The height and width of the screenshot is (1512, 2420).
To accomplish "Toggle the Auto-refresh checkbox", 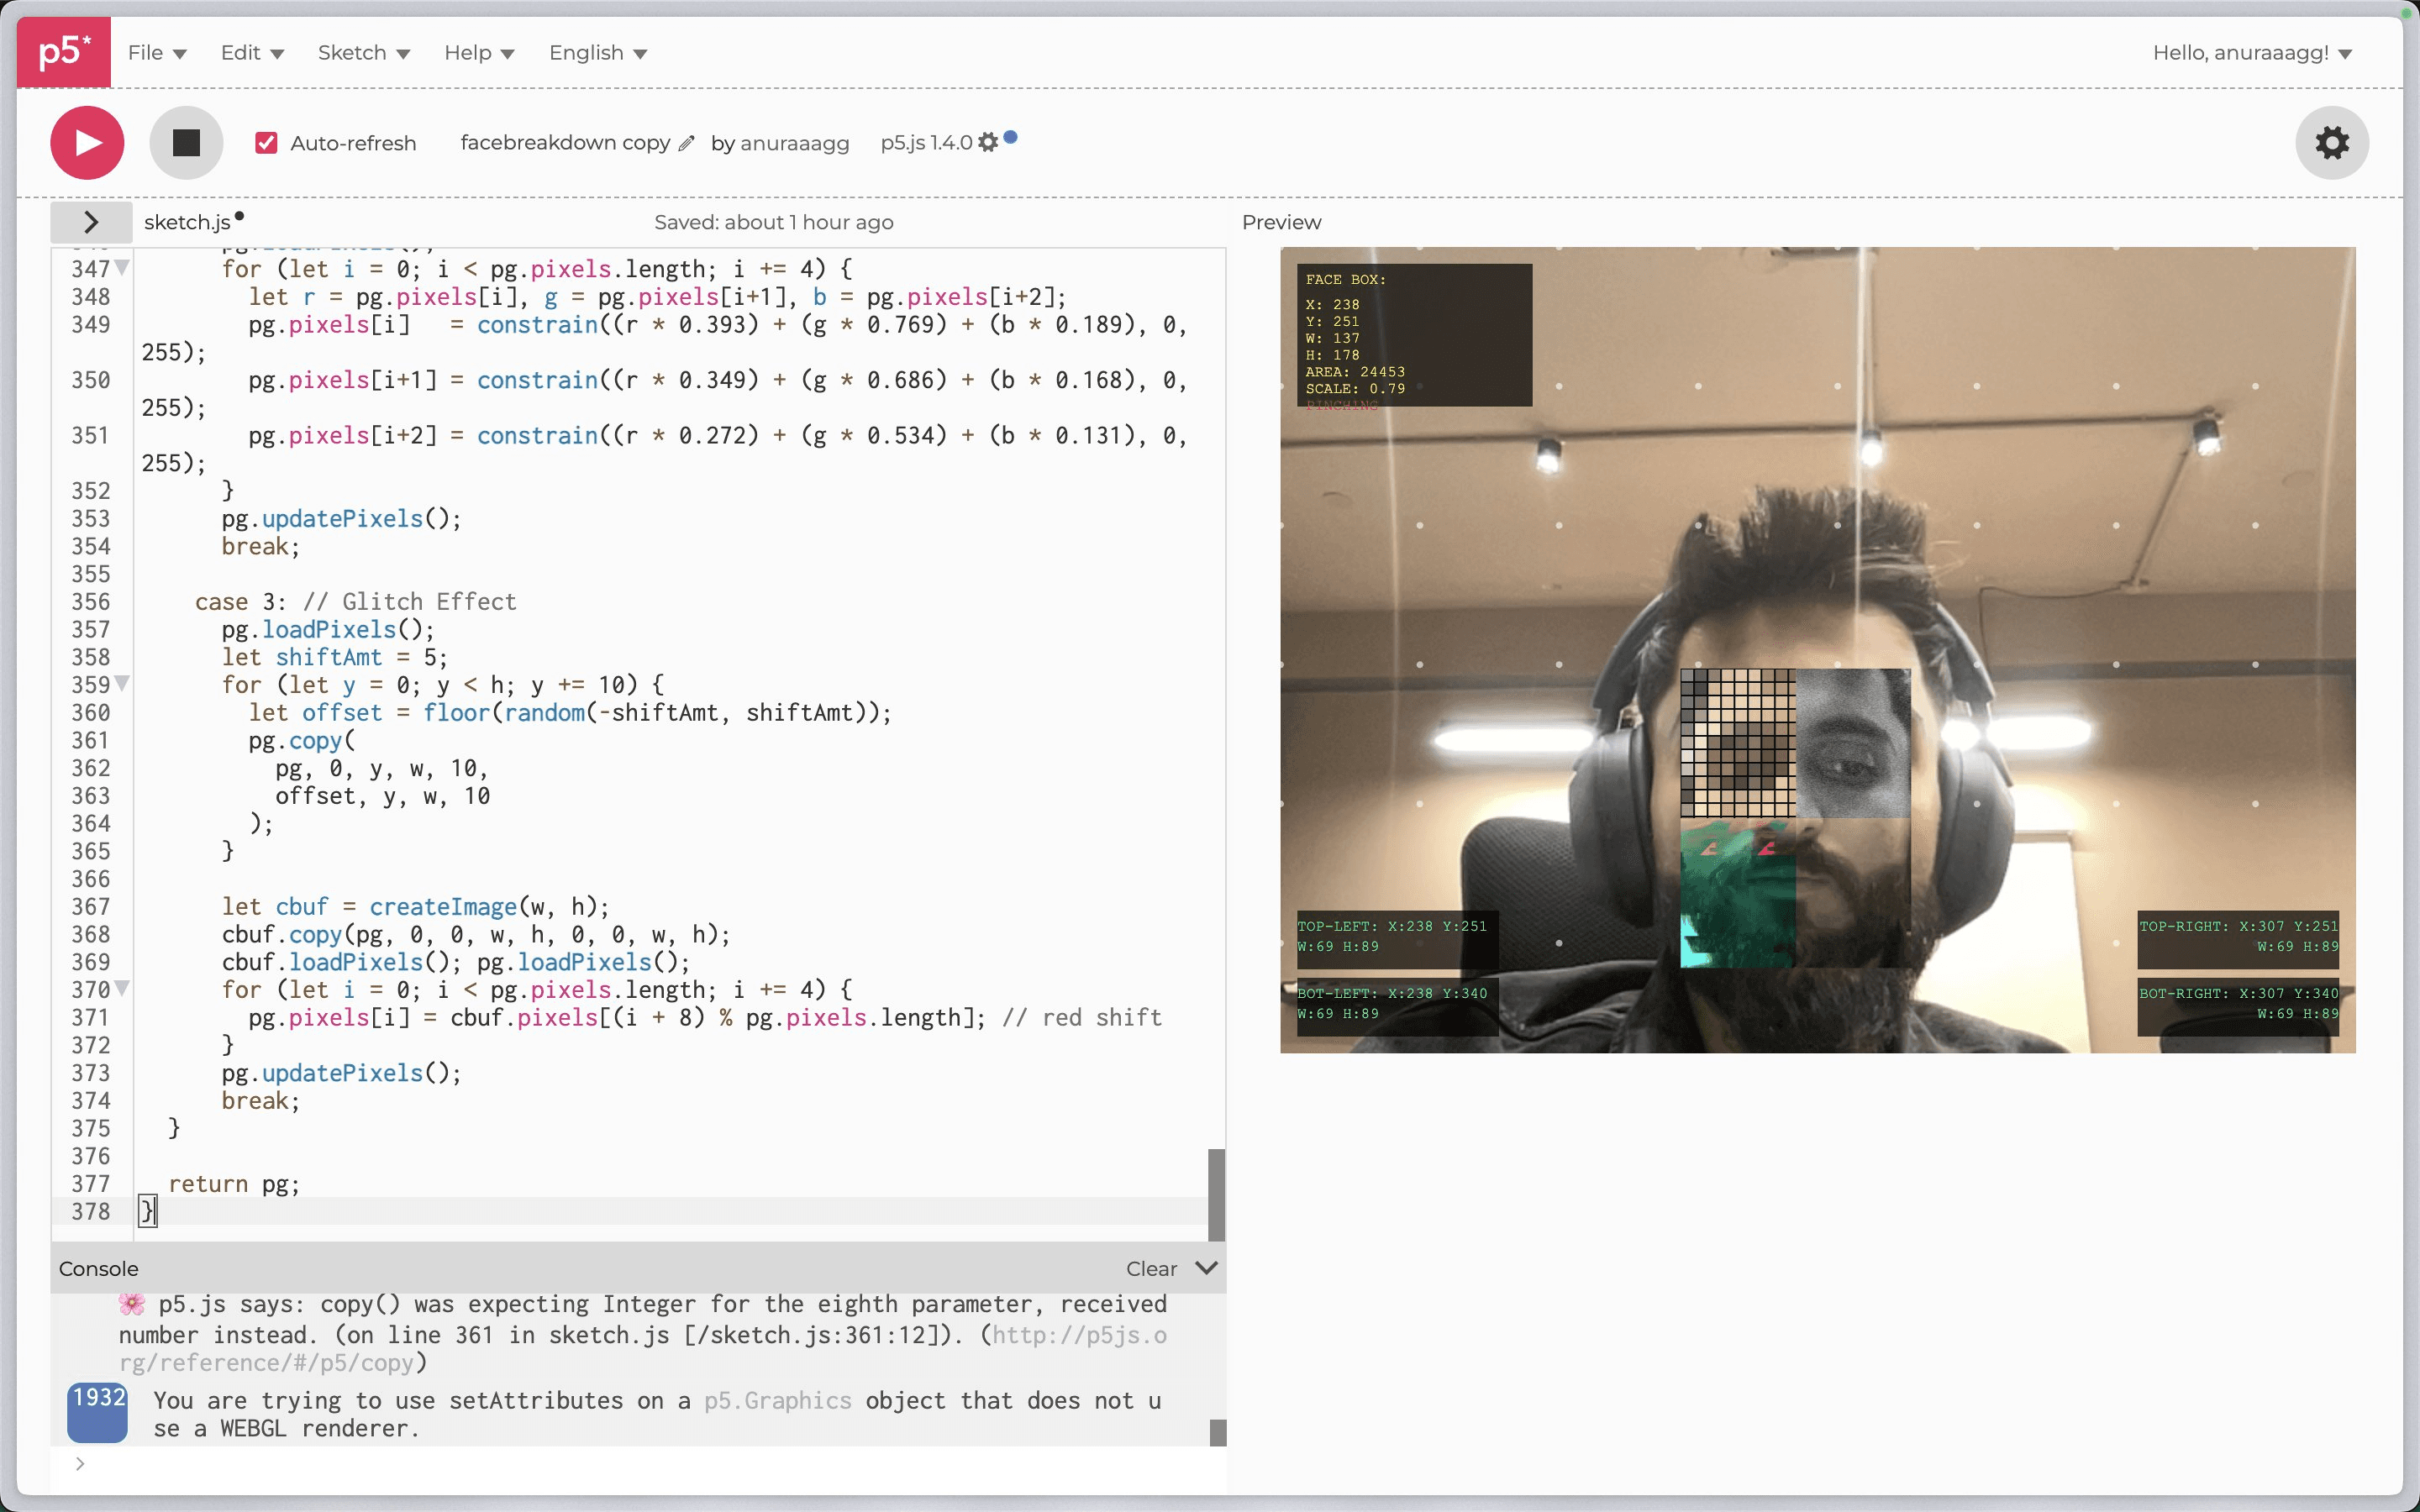I will 266,143.
